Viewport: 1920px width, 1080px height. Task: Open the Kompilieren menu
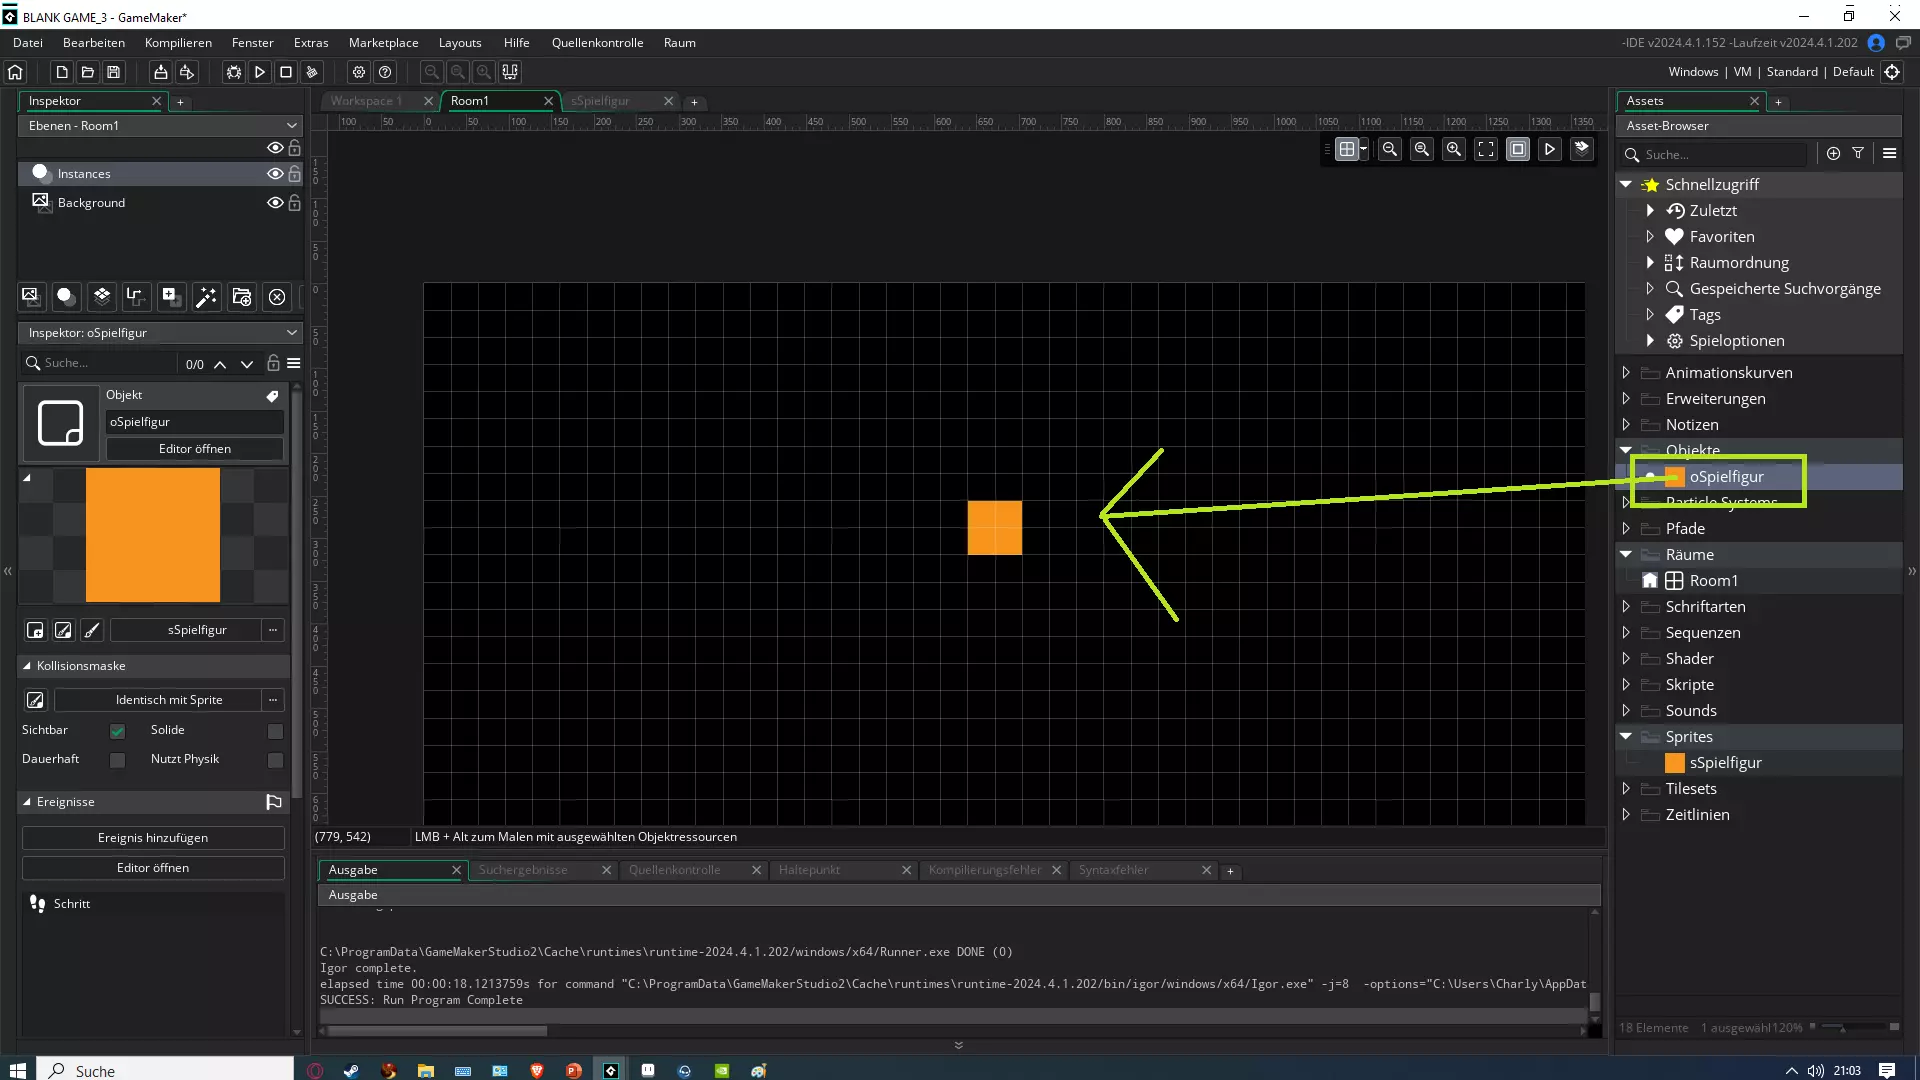[178, 43]
